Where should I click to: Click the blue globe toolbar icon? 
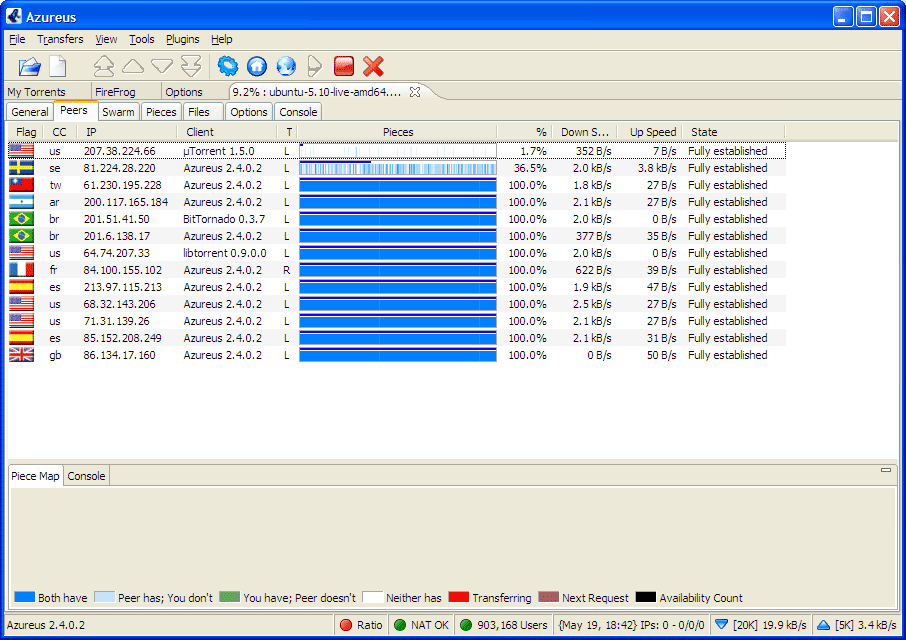[x=286, y=66]
